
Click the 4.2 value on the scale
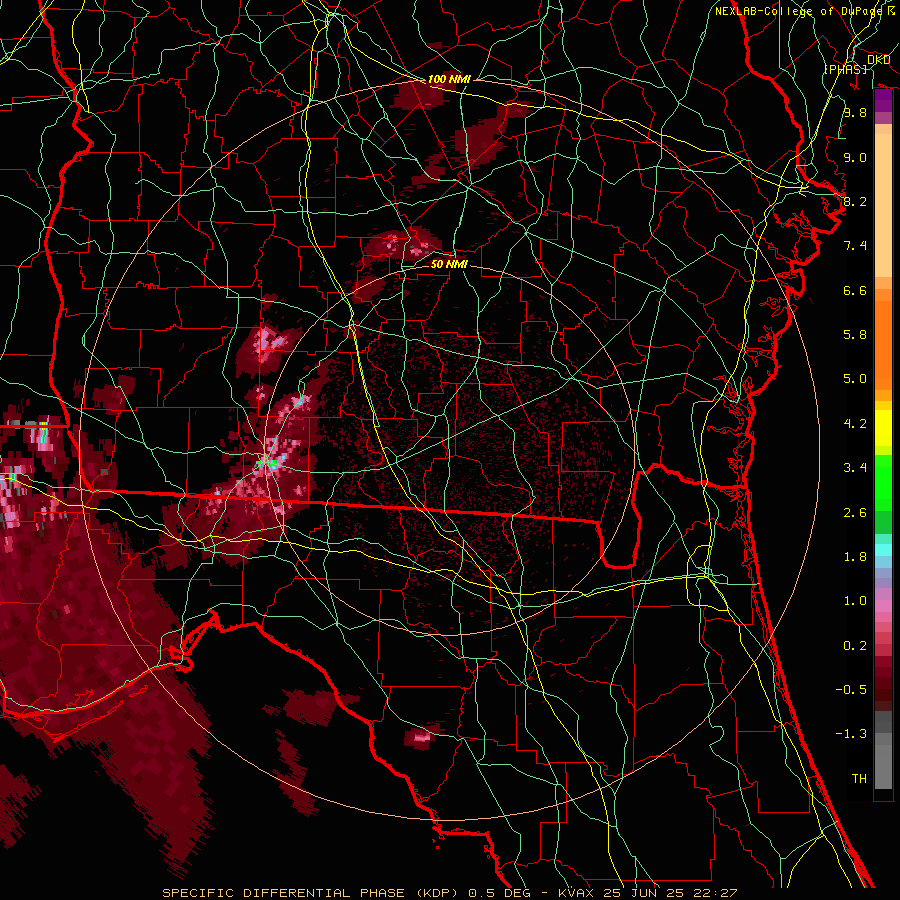[855, 424]
